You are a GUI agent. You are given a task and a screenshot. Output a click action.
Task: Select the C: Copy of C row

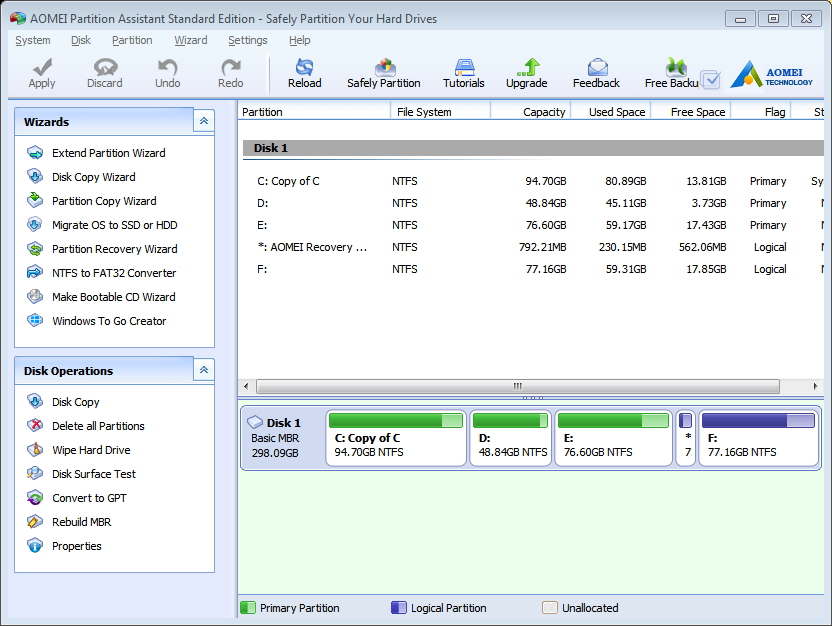pos(533,181)
